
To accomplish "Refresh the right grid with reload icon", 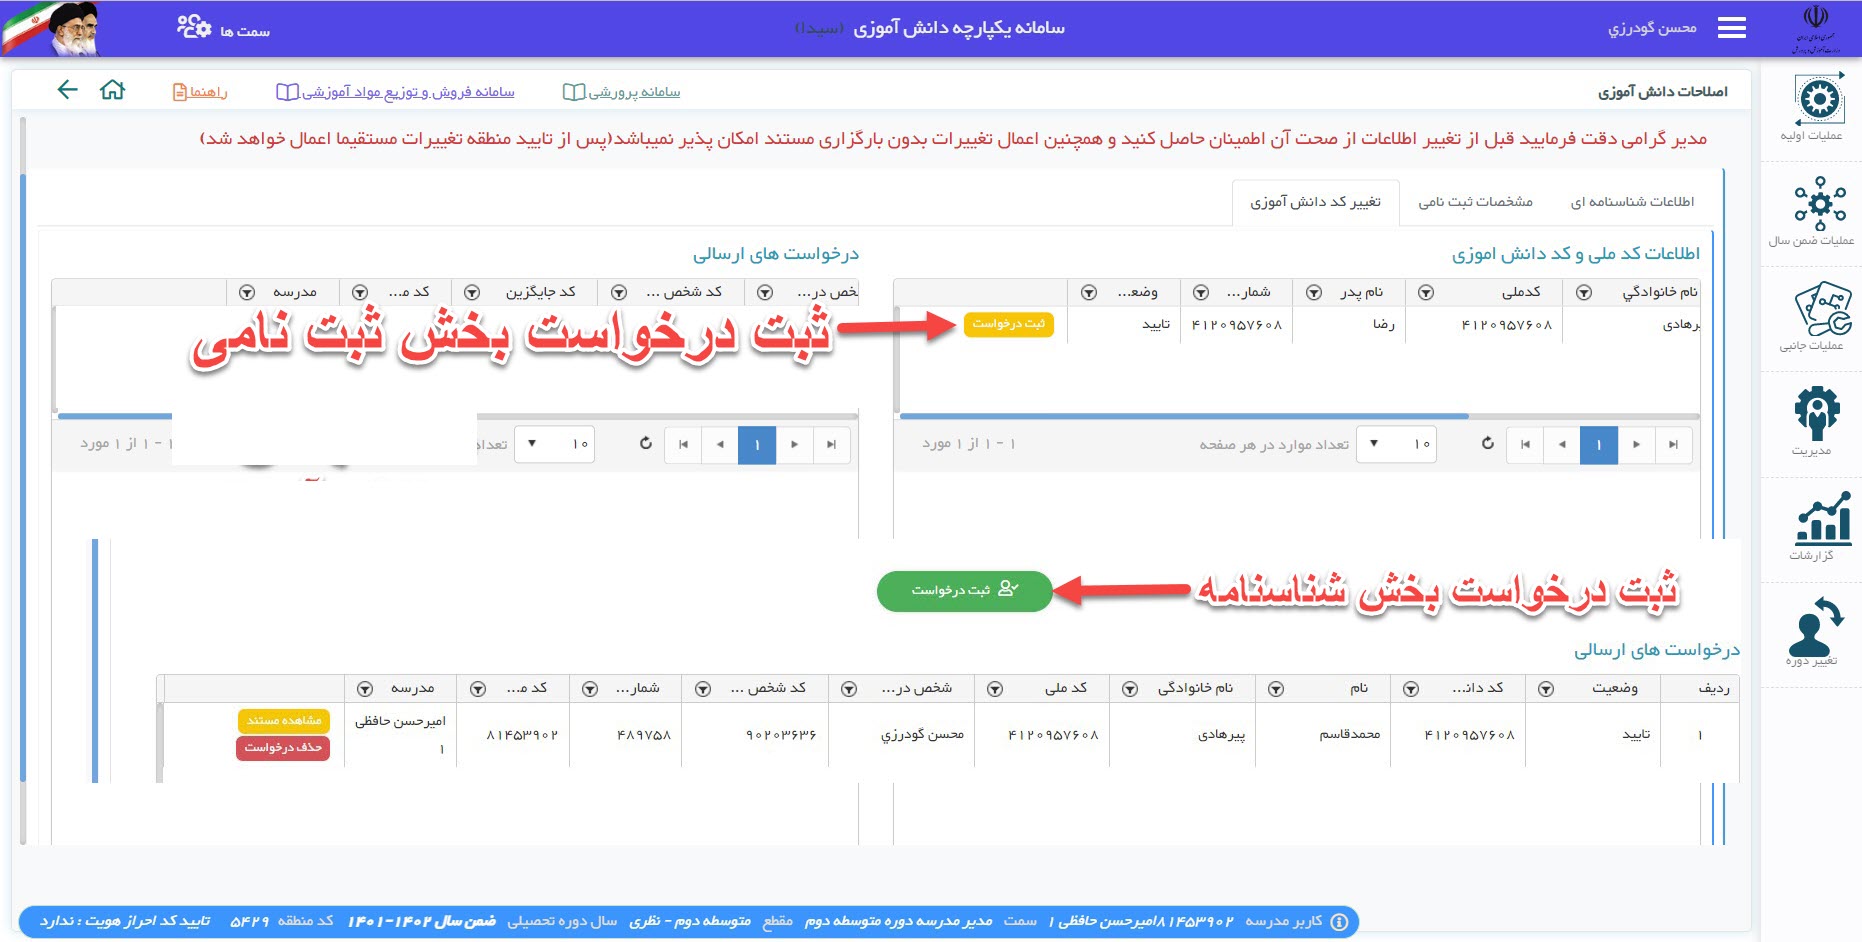I will (1487, 444).
